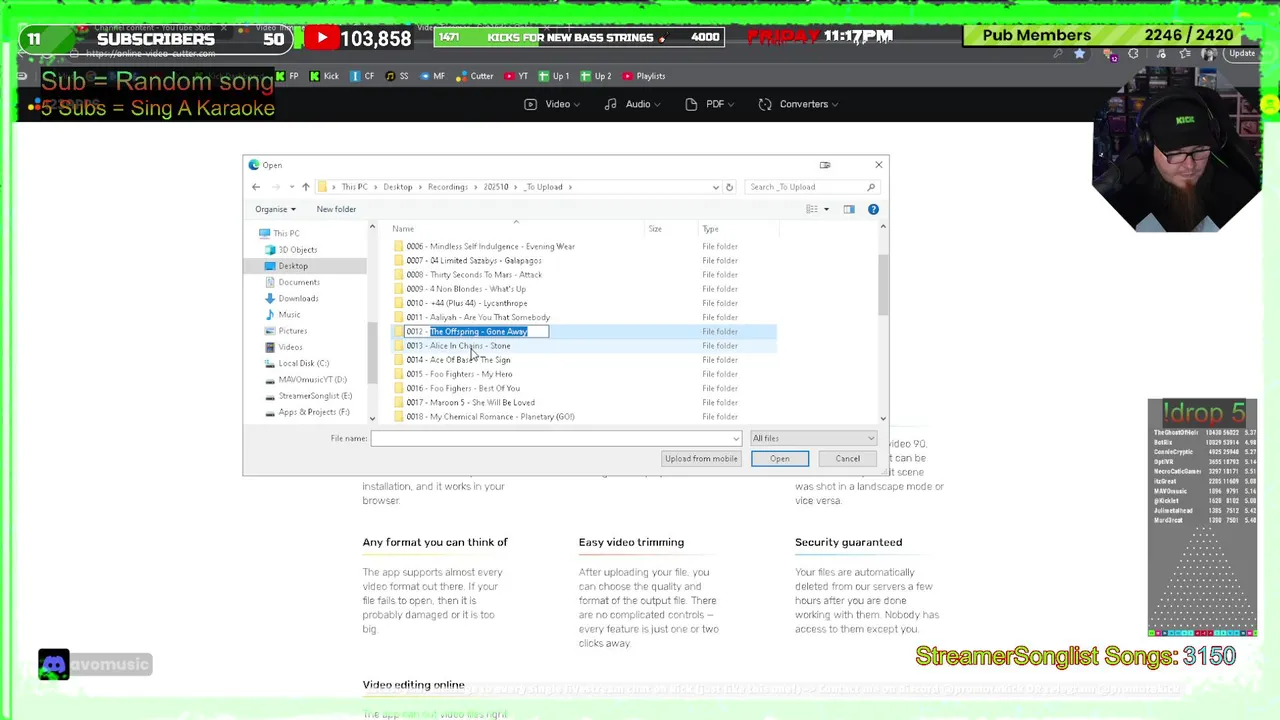The image size is (1280, 720).
Task: Open the Help question mark icon
Action: tap(873, 209)
